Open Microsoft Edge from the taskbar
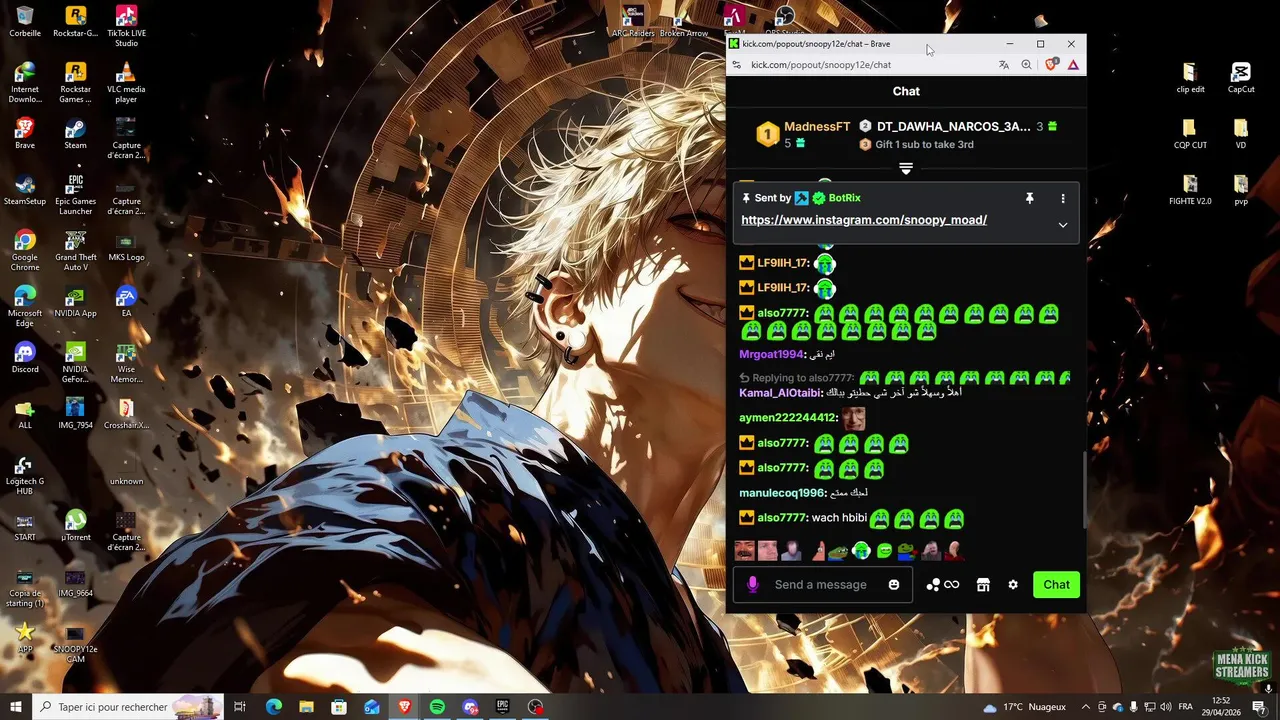The height and width of the screenshot is (720, 1280). [273, 707]
